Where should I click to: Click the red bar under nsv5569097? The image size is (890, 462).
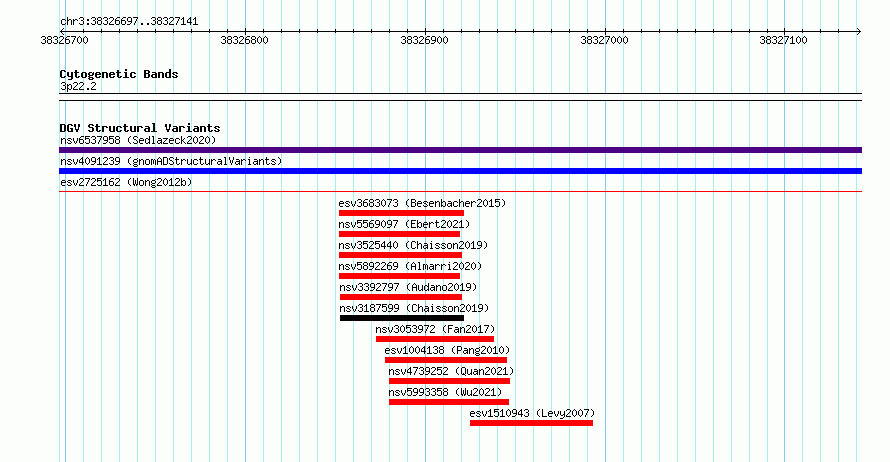(400, 234)
